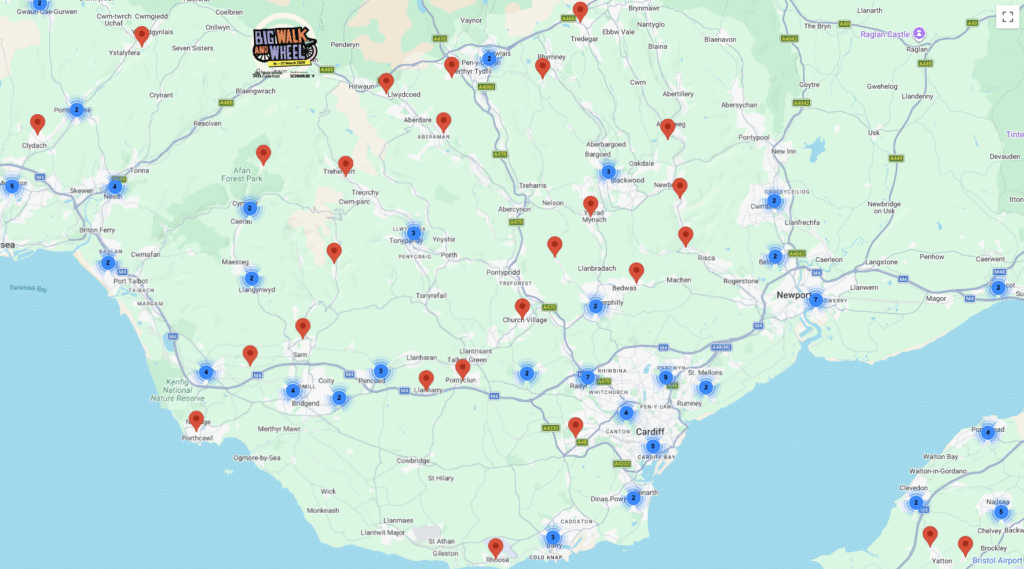The width and height of the screenshot is (1024, 569).
Task: Click the red pin above Pontyclun
Action: pos(463,368)
